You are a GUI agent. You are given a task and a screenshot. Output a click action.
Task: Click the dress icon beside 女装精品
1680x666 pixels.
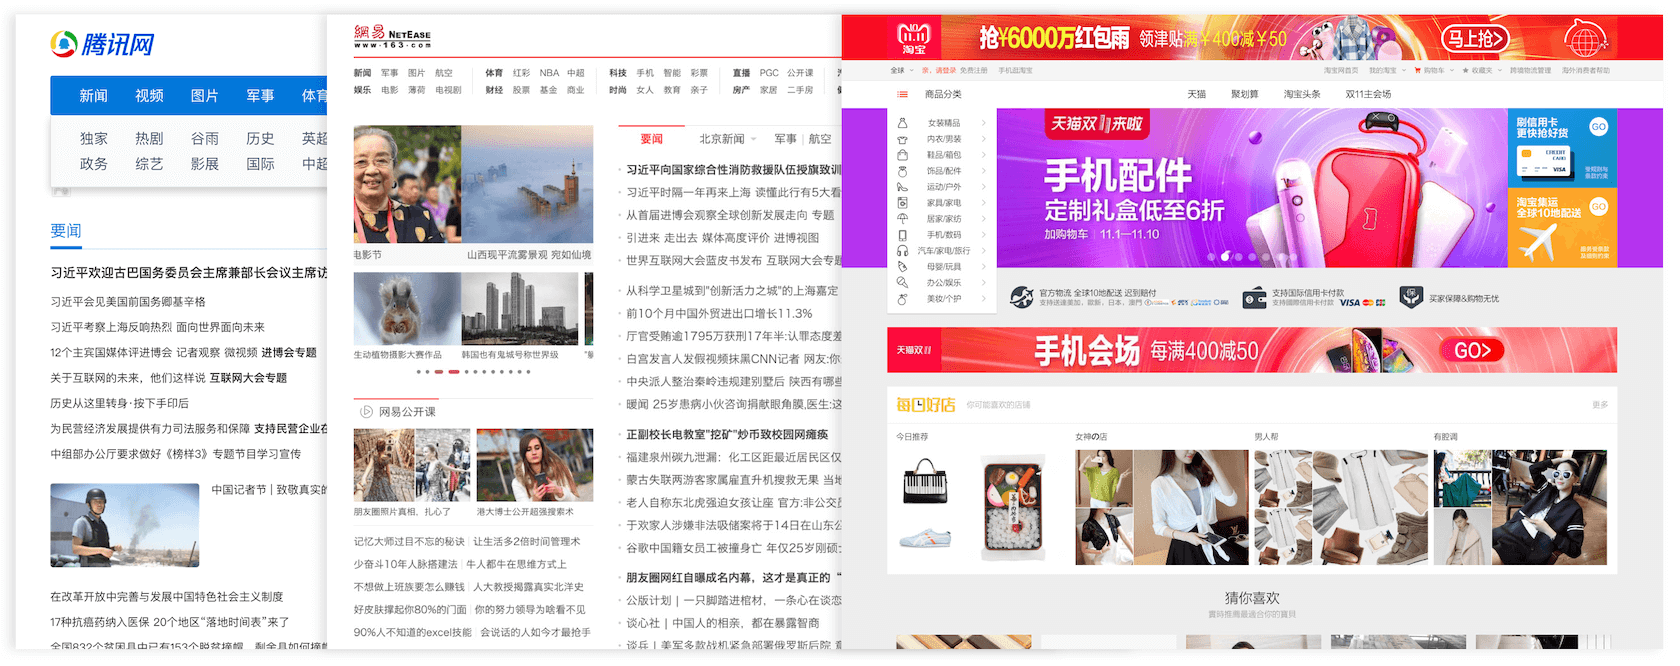pyautogui.click(x=902, y=123)
